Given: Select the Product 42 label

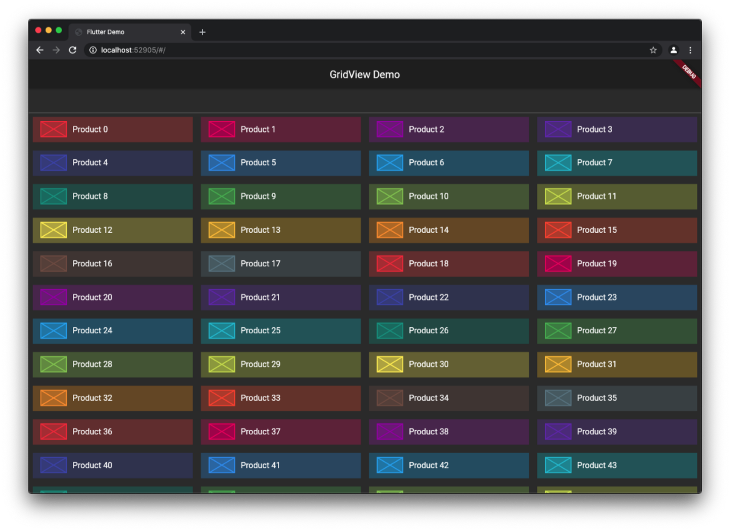Looking at the screenshot, I should coord(429,465).
